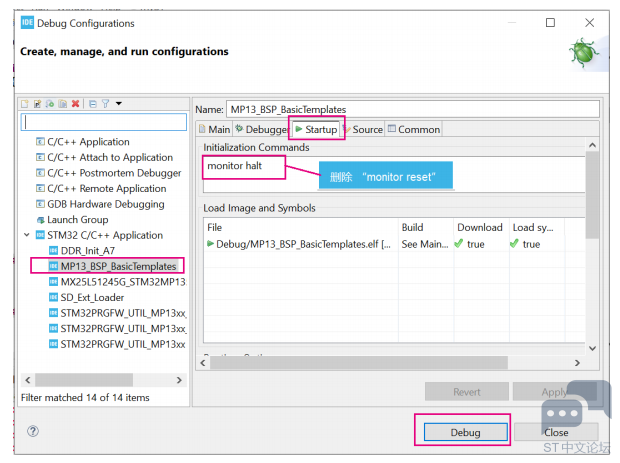
Task: Delete selected configuration with red X
Action: 76,104
